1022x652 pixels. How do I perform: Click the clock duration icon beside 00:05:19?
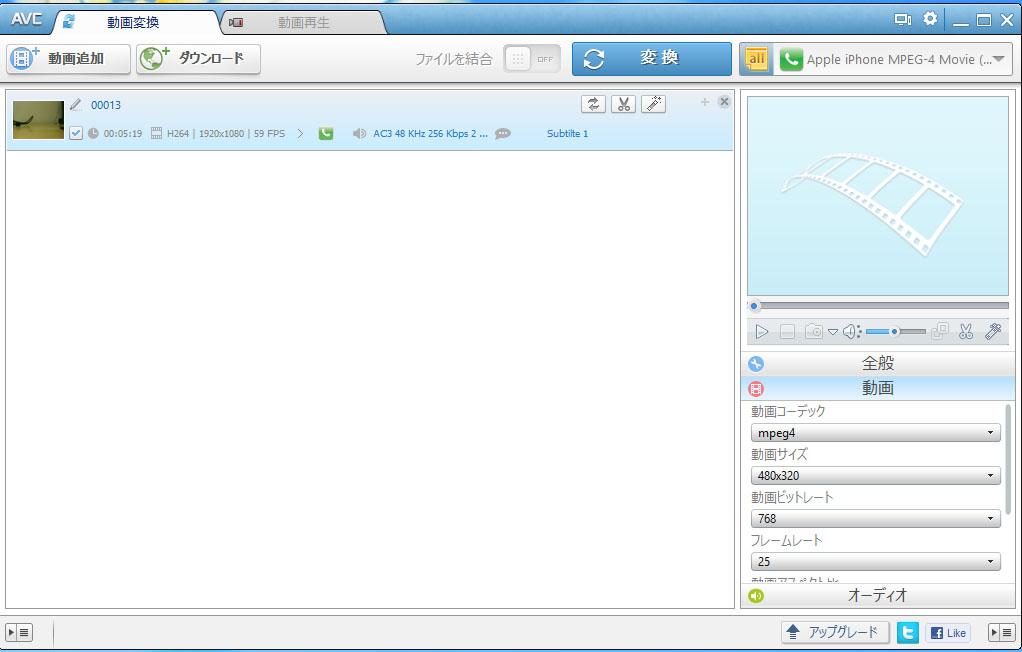tap(93, 133)
